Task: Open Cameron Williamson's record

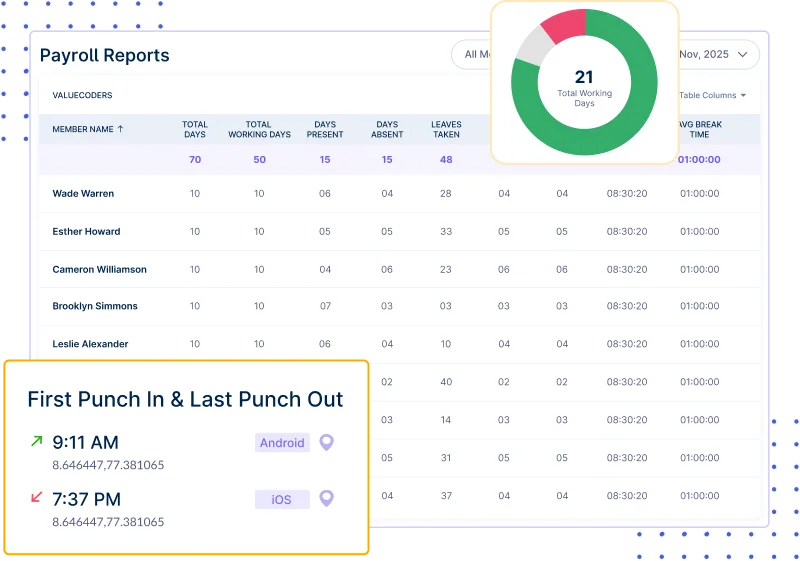Action: (x=99, y=269)
